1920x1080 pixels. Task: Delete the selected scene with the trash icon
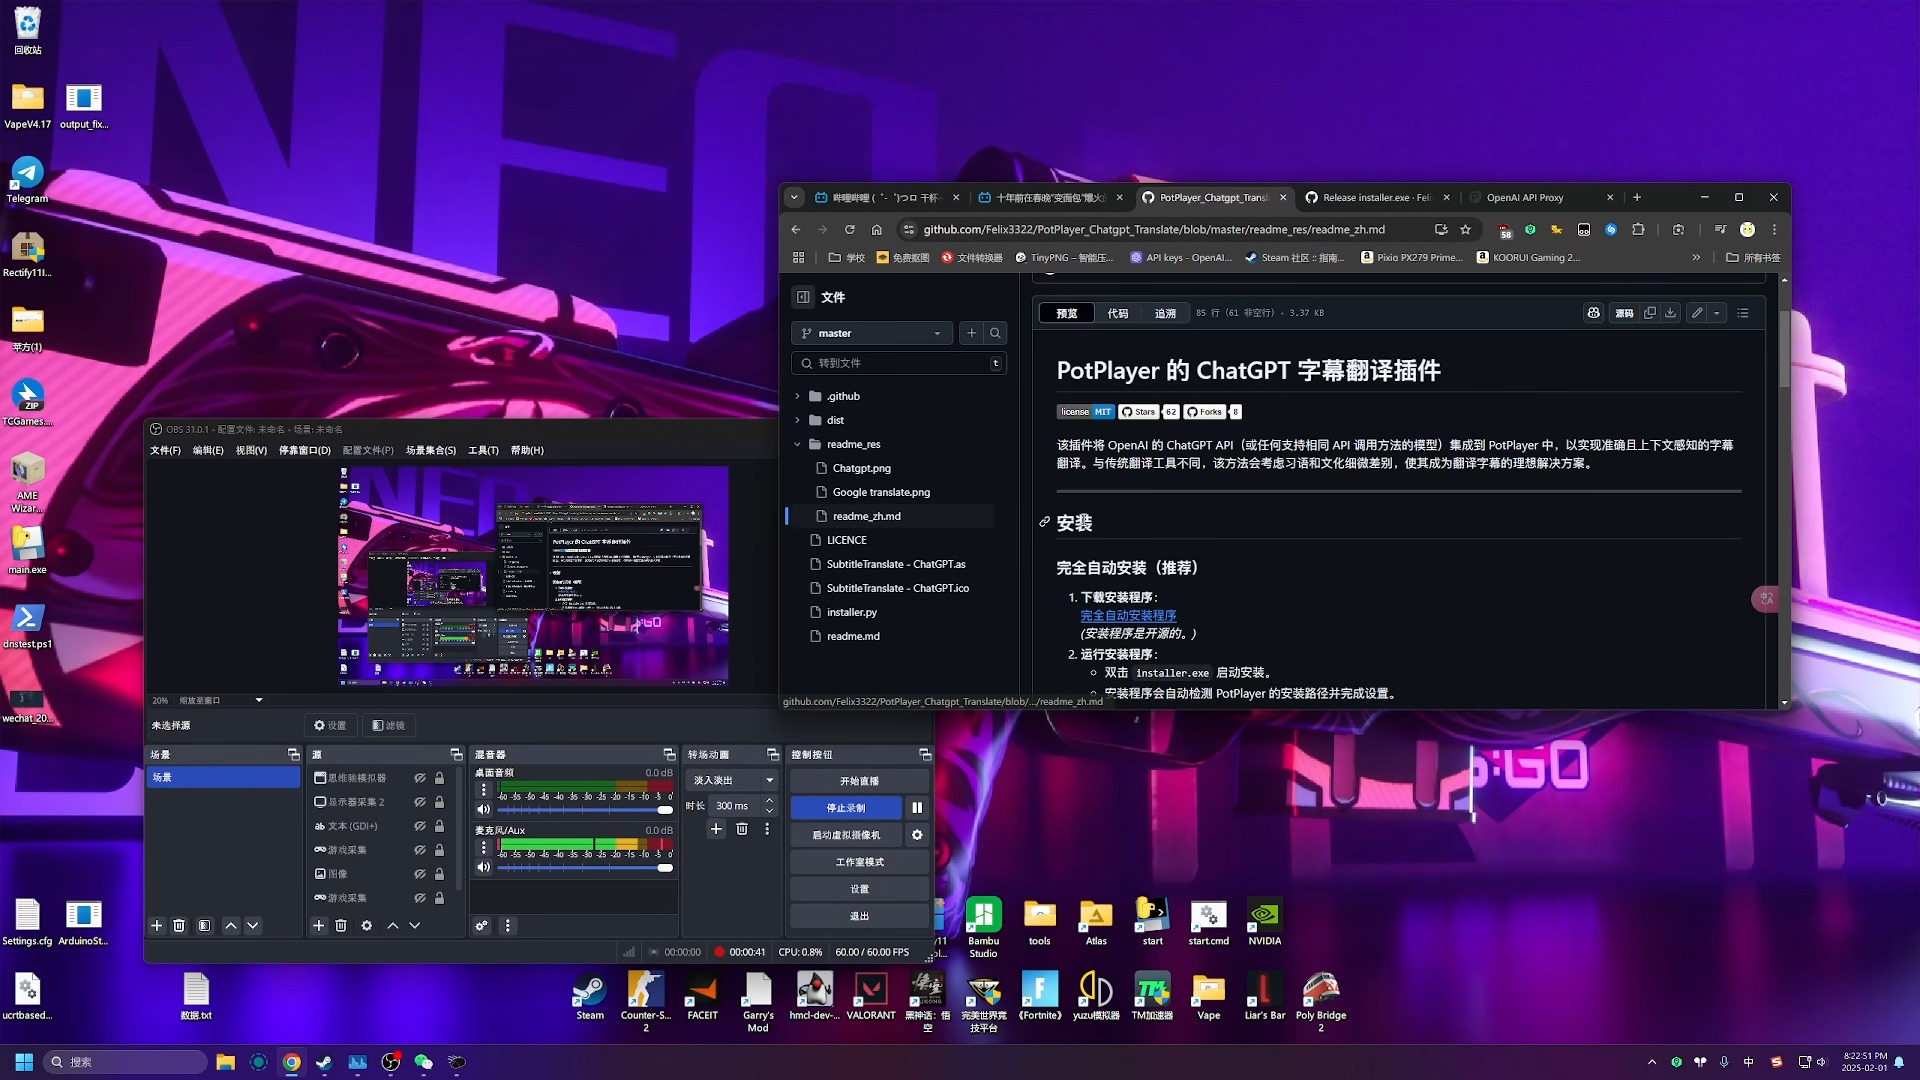coord(179,926)
